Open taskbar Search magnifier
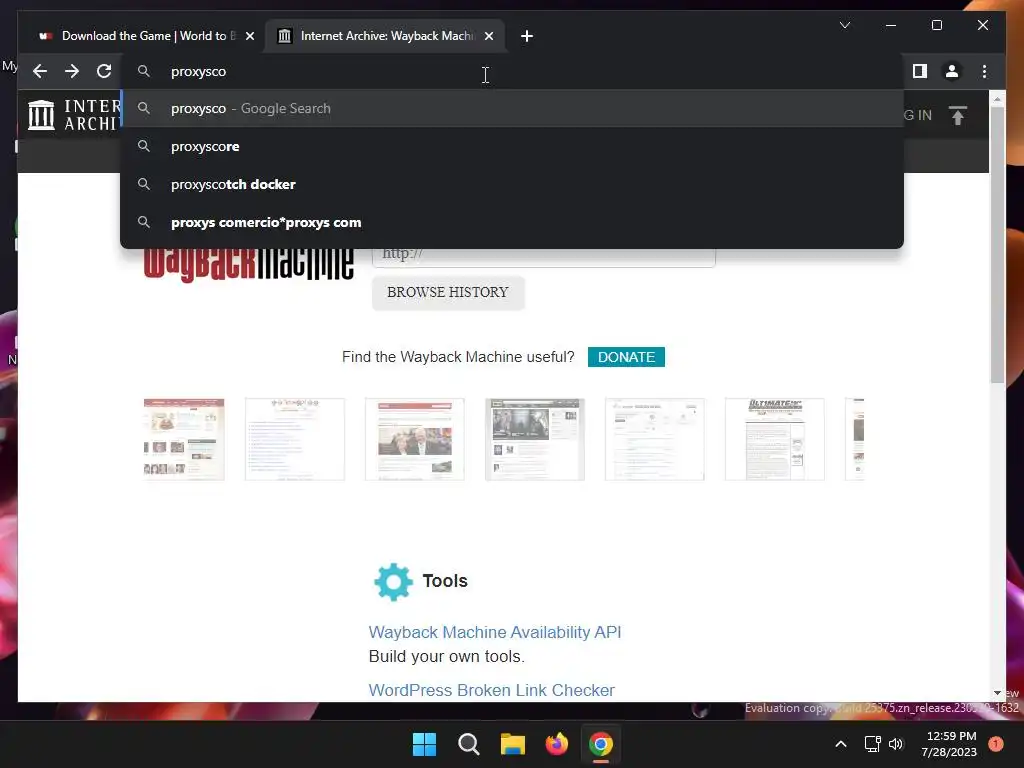This screenshot has height=768, width=1024. click(x=468, y=744)
